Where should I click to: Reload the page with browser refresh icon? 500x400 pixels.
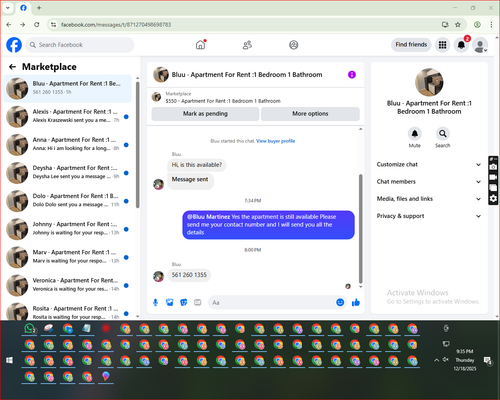tap(37, 24)
